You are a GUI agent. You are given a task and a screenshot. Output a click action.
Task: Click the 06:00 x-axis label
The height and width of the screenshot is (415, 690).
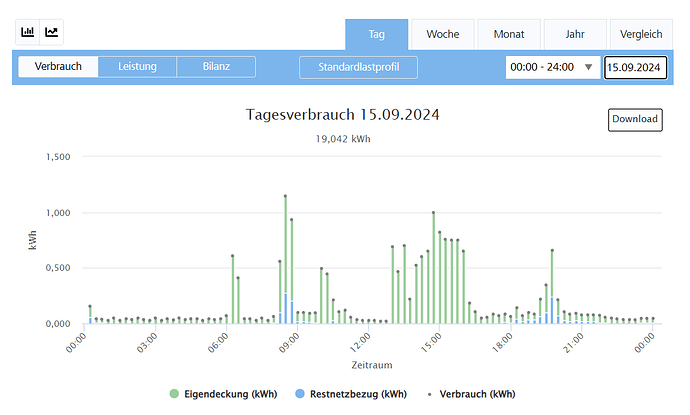(x=218, y=343)
